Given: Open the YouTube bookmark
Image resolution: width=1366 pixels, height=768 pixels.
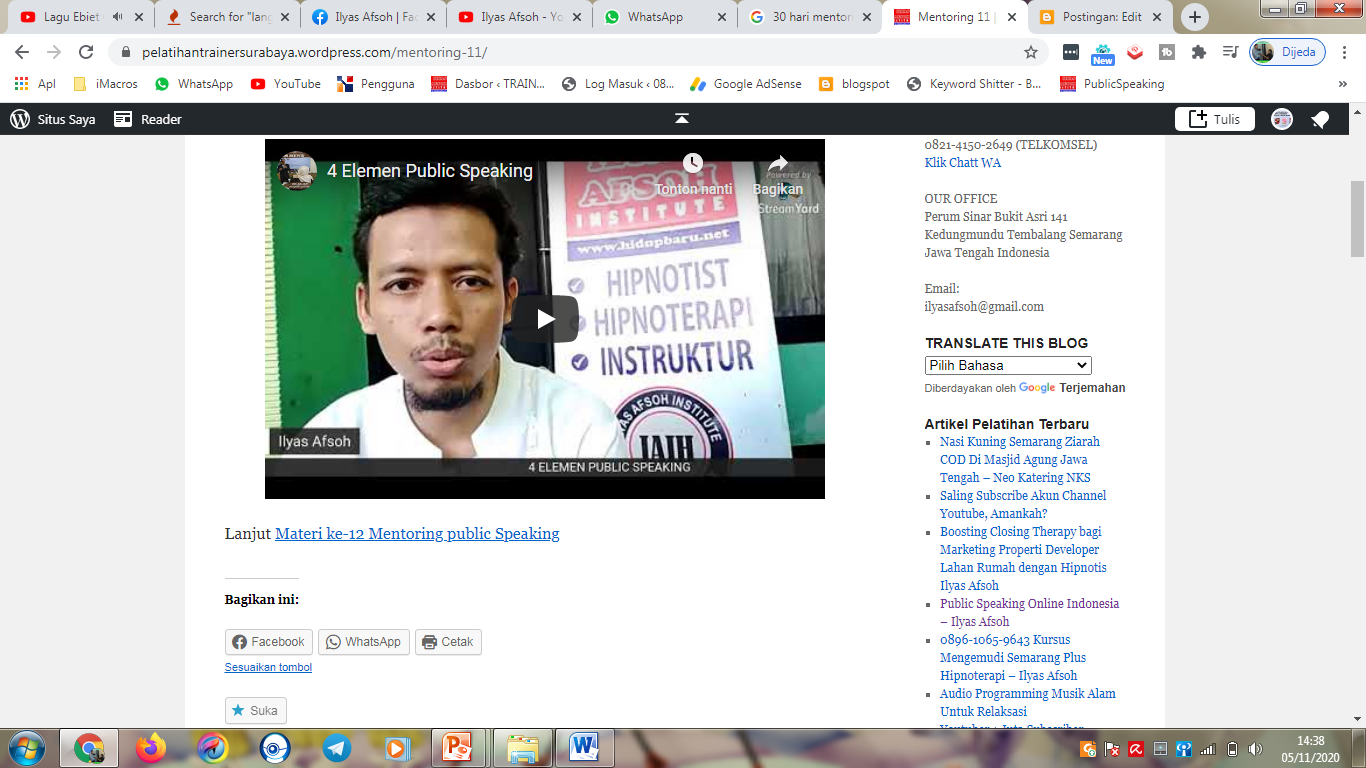Looking at the screenshot, I should point(286,84).
